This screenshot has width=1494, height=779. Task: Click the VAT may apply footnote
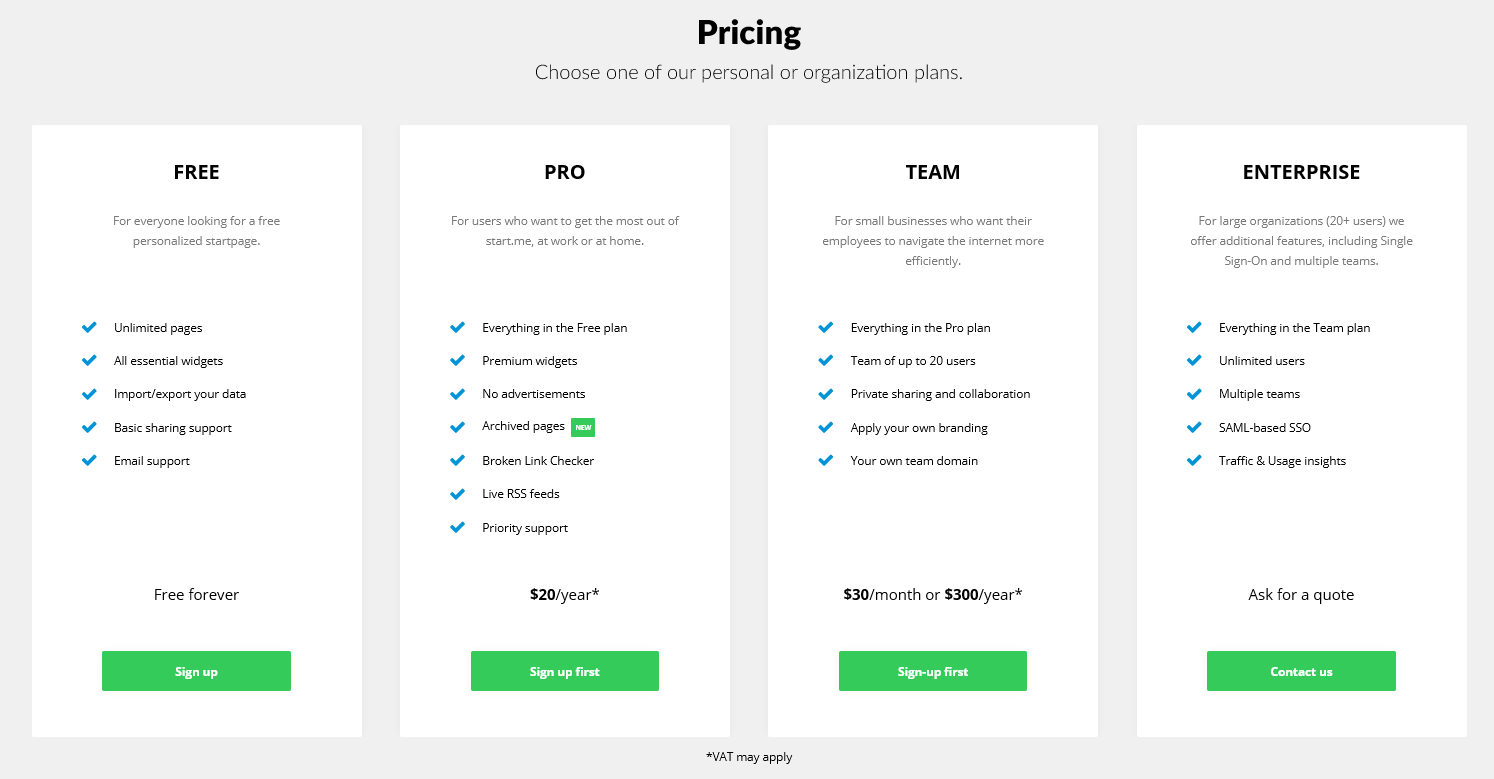click(x=748, y=757)
